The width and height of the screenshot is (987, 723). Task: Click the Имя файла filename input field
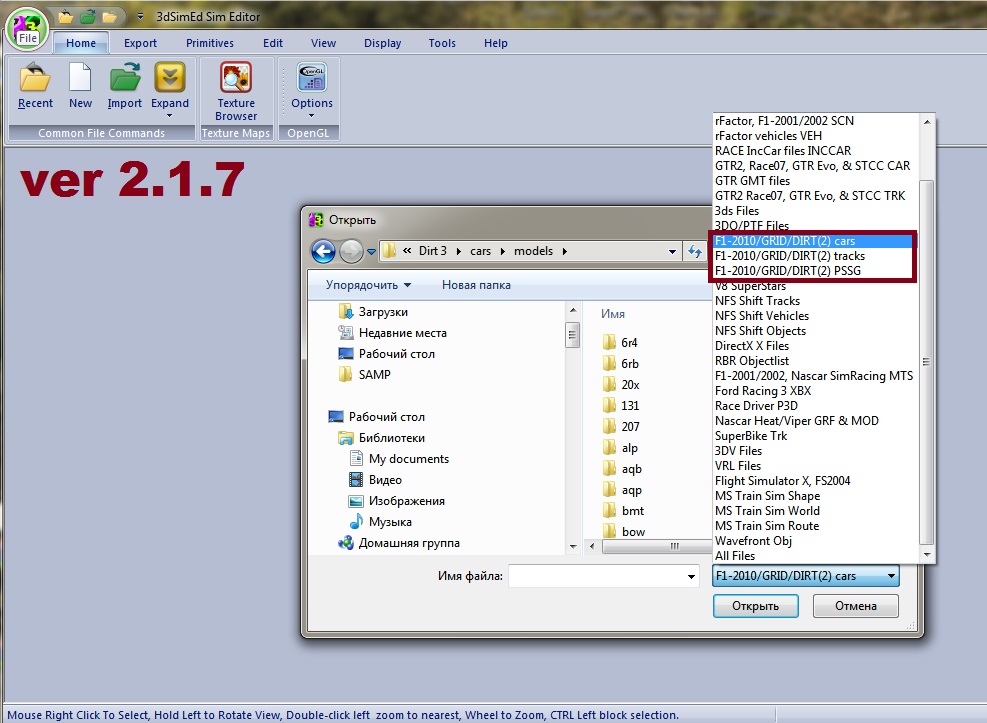click(x=597, y=576)
